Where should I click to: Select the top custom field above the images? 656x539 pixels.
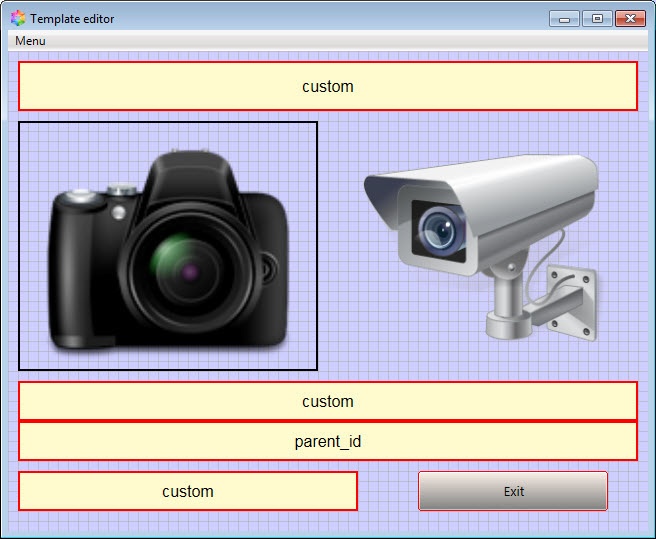pos(328,86)
